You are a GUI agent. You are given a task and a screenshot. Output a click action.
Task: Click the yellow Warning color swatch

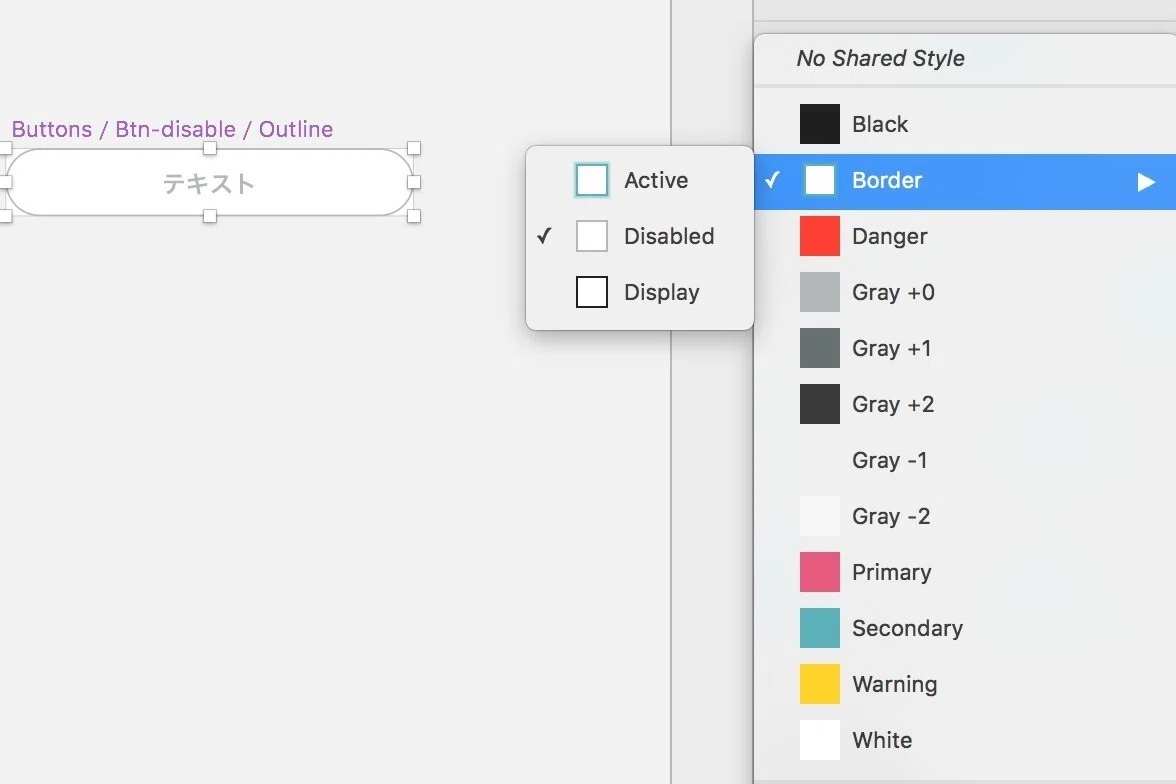coord(820,684)
